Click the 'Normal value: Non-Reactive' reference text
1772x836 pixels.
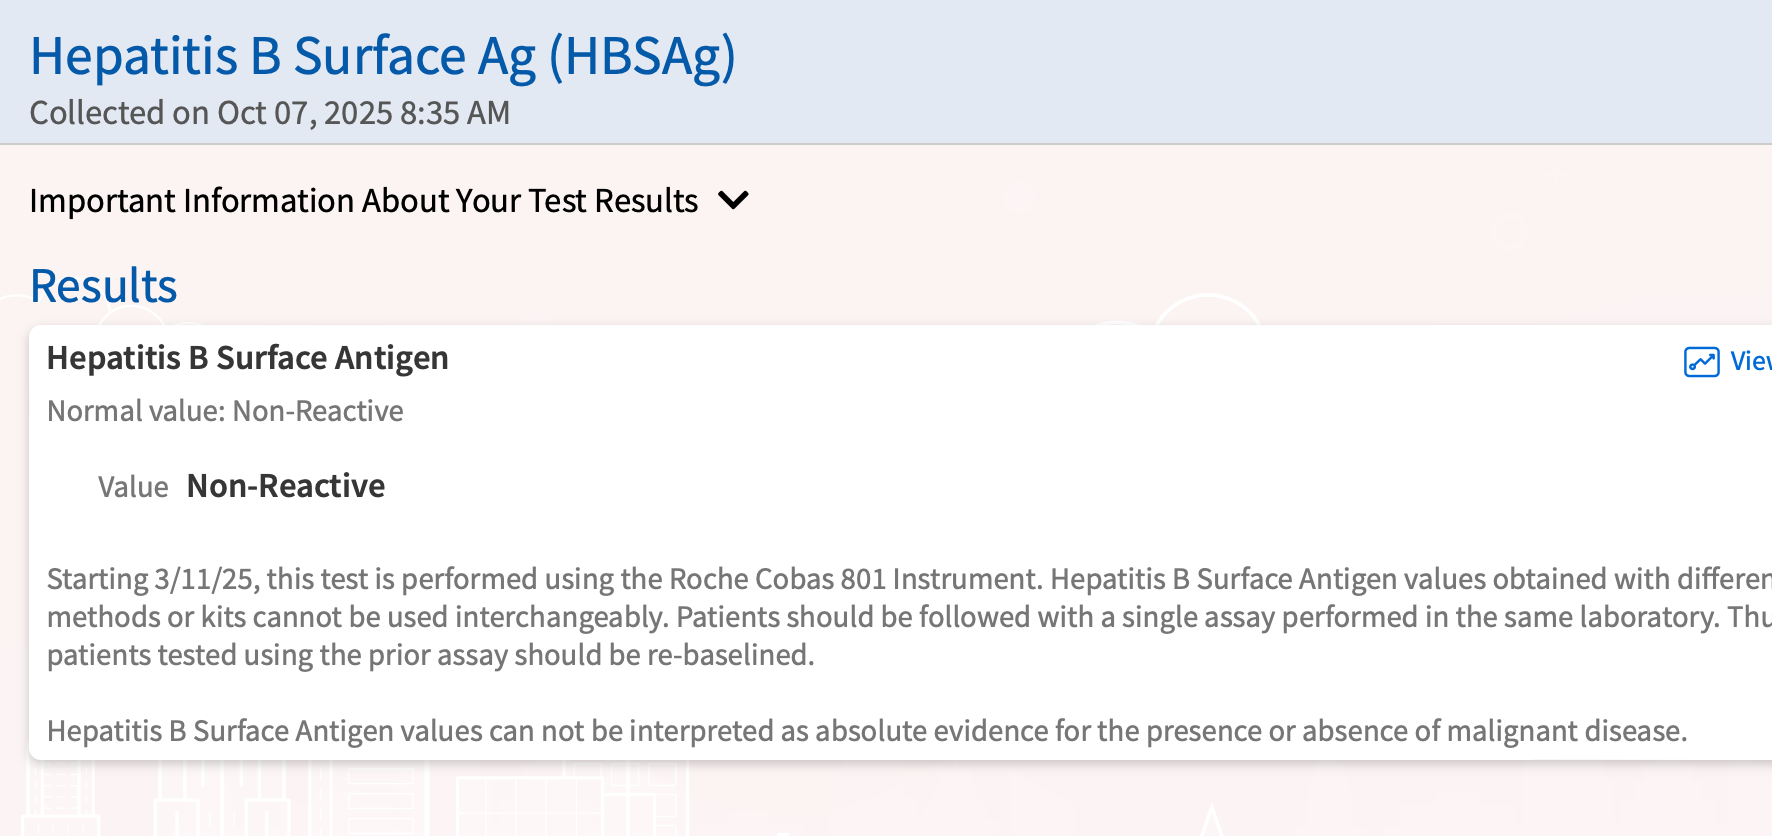click(x=225, y=411)
